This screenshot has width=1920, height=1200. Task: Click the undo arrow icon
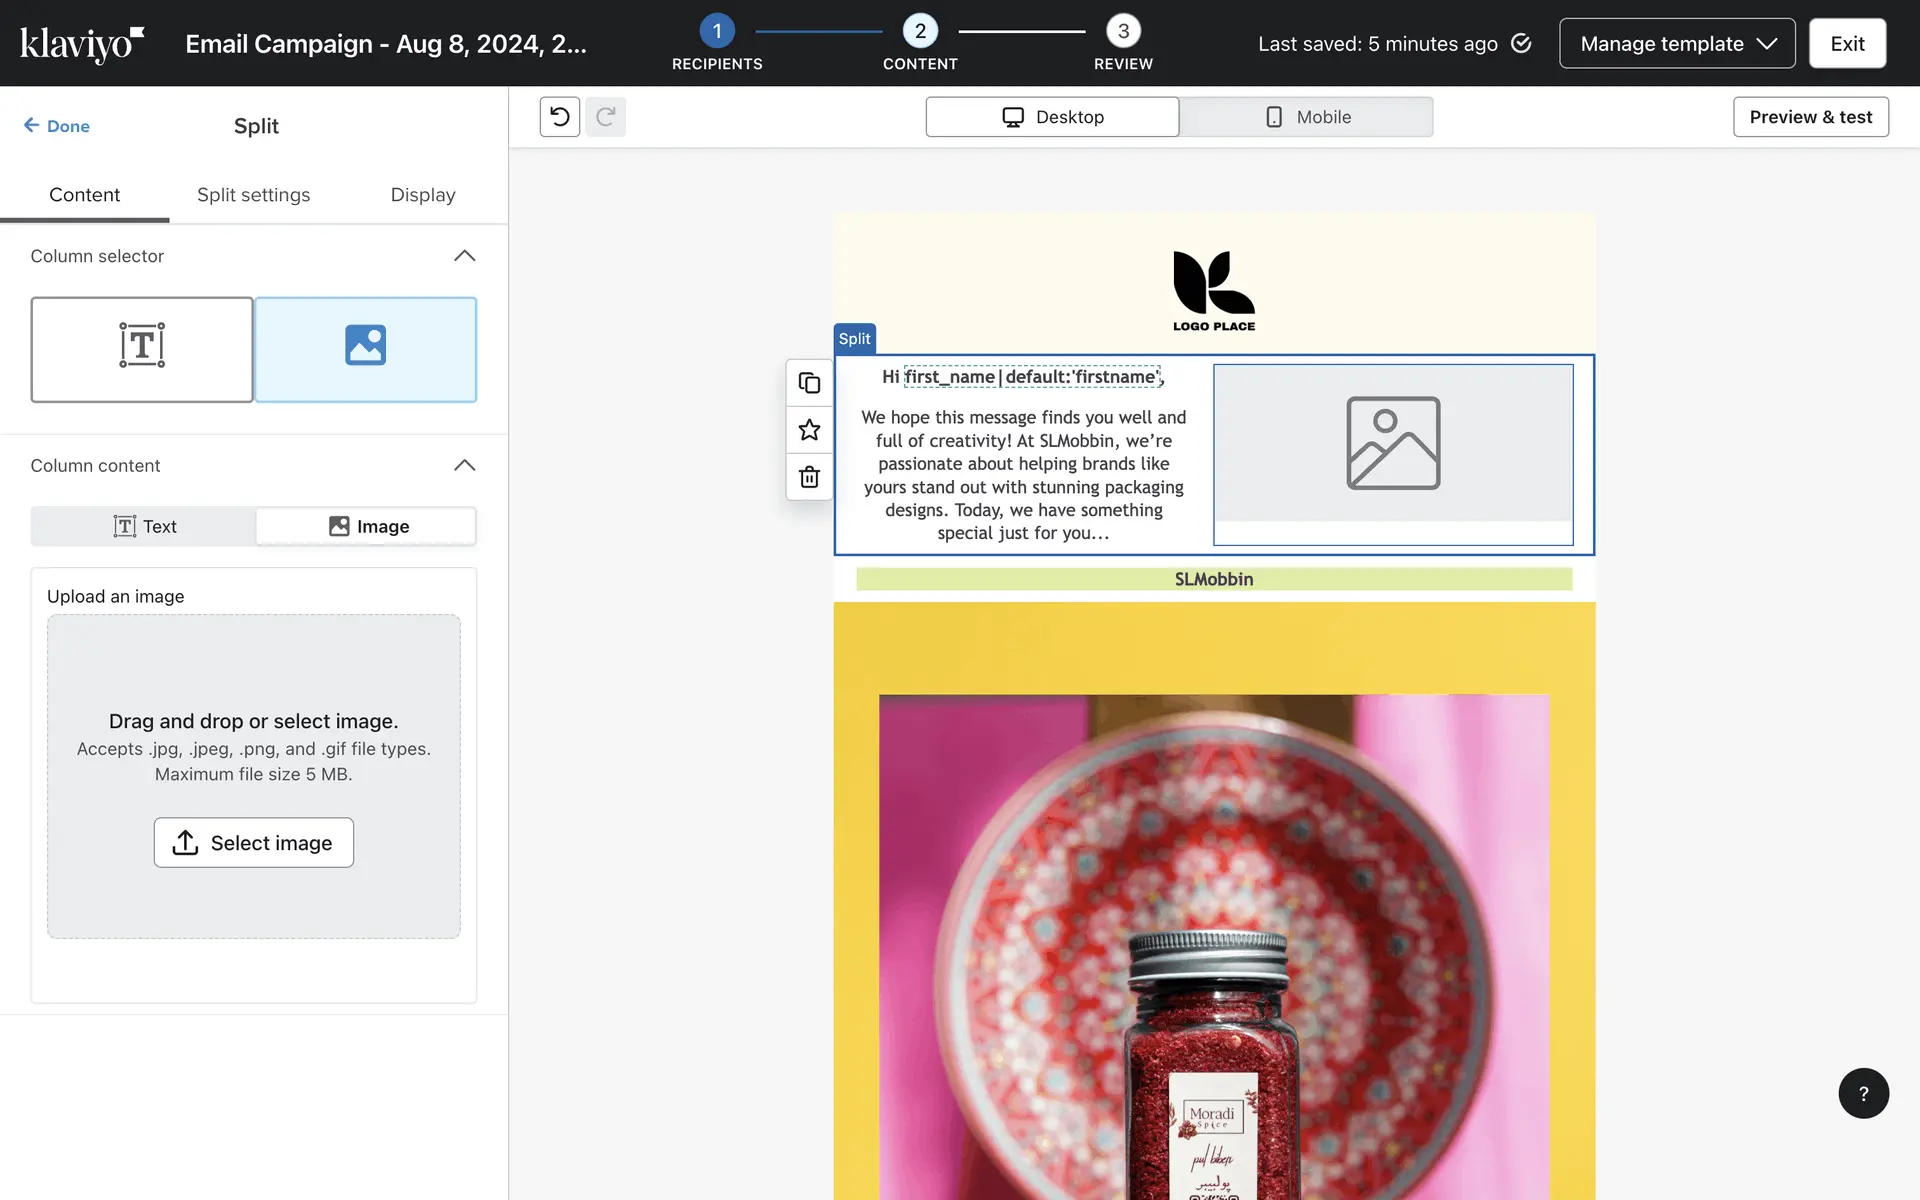coord(559,117)
